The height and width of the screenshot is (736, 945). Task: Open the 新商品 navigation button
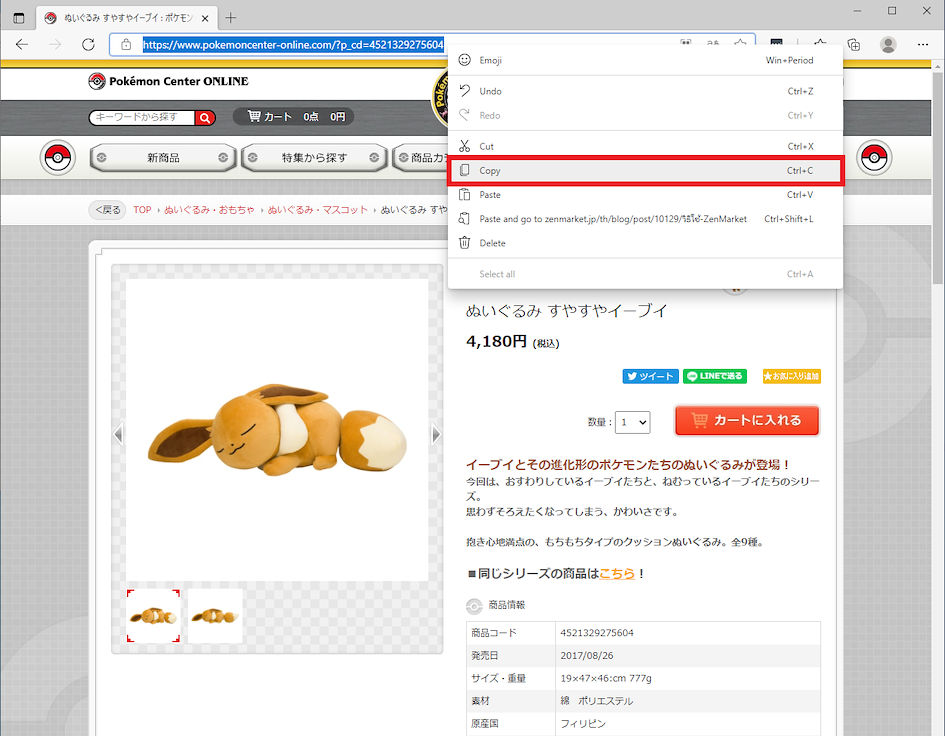(163, 158)
